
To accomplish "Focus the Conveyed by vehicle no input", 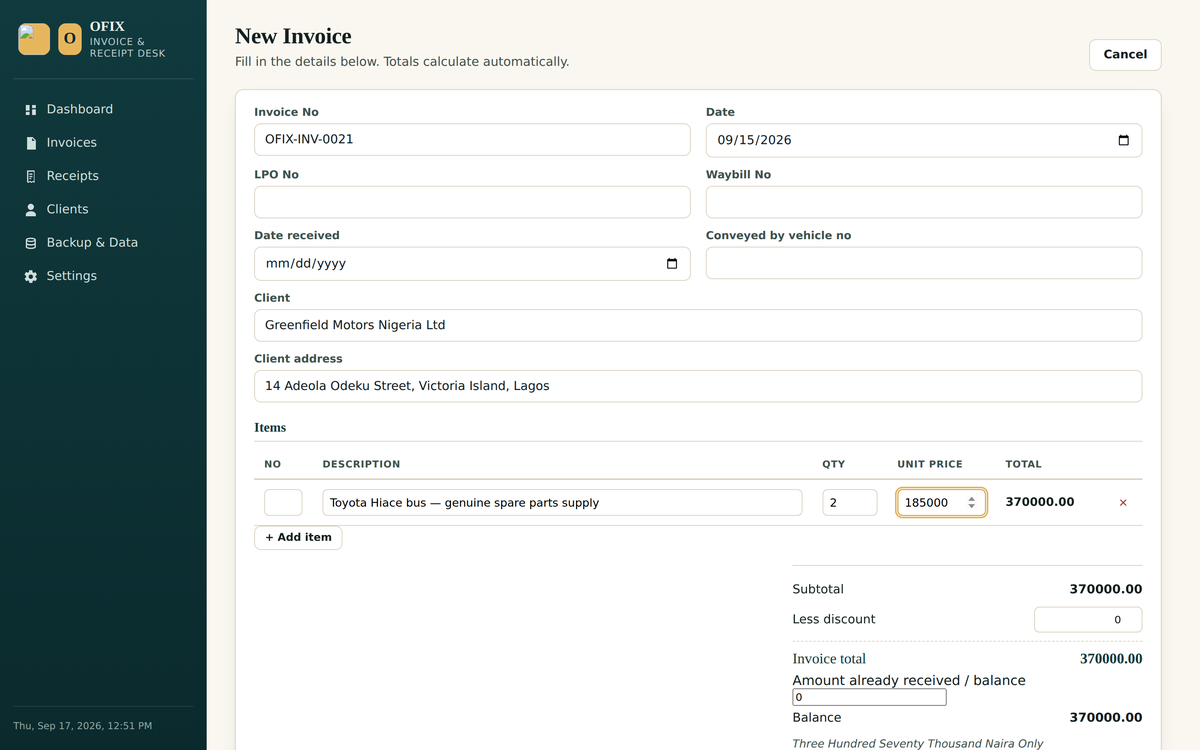I will [924, 263].
